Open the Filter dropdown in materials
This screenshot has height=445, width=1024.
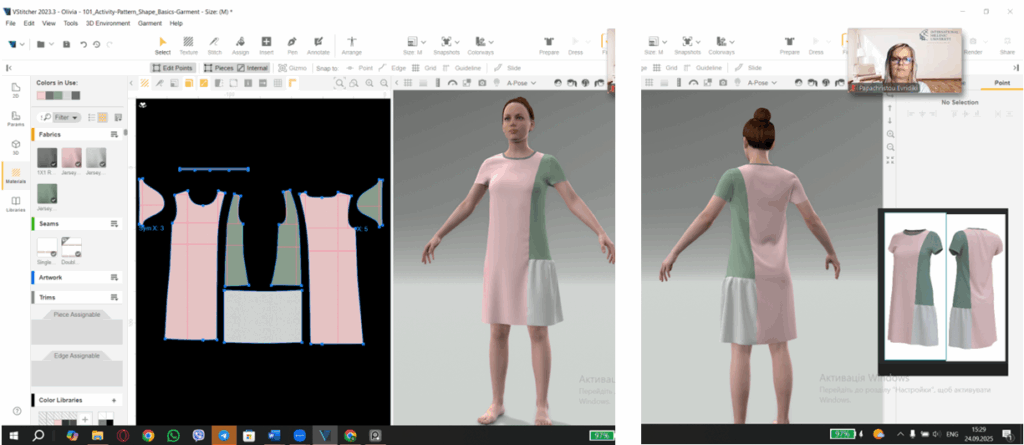click(x=67, y=117)
